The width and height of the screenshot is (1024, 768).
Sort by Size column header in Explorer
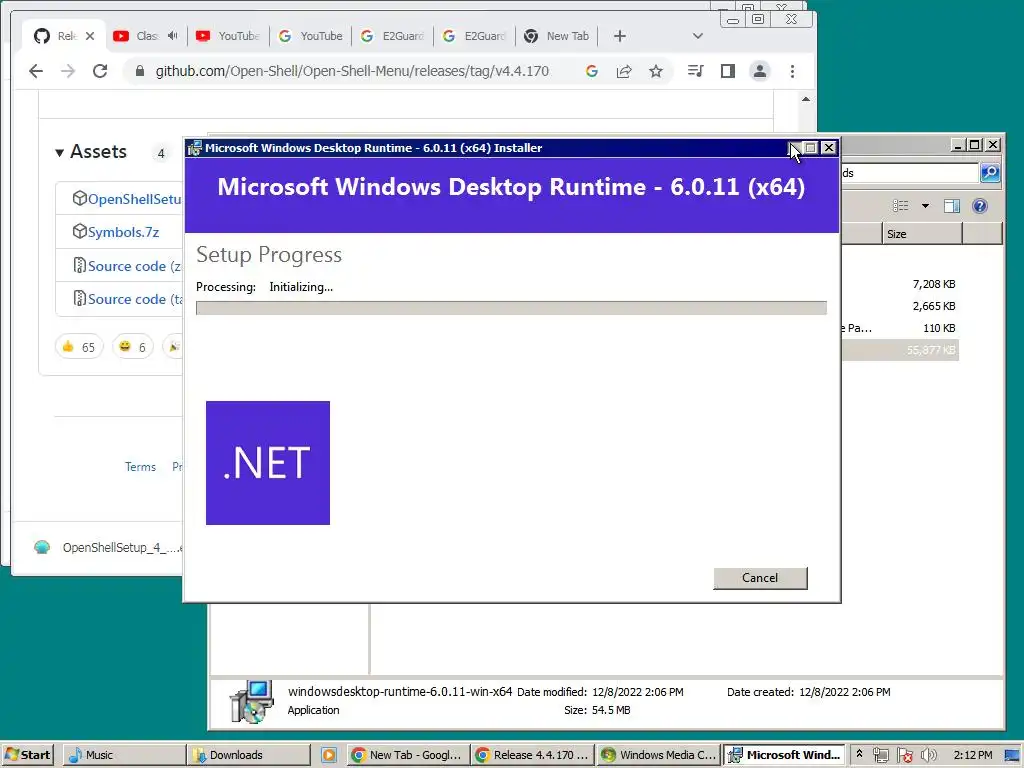coord(922,234)
